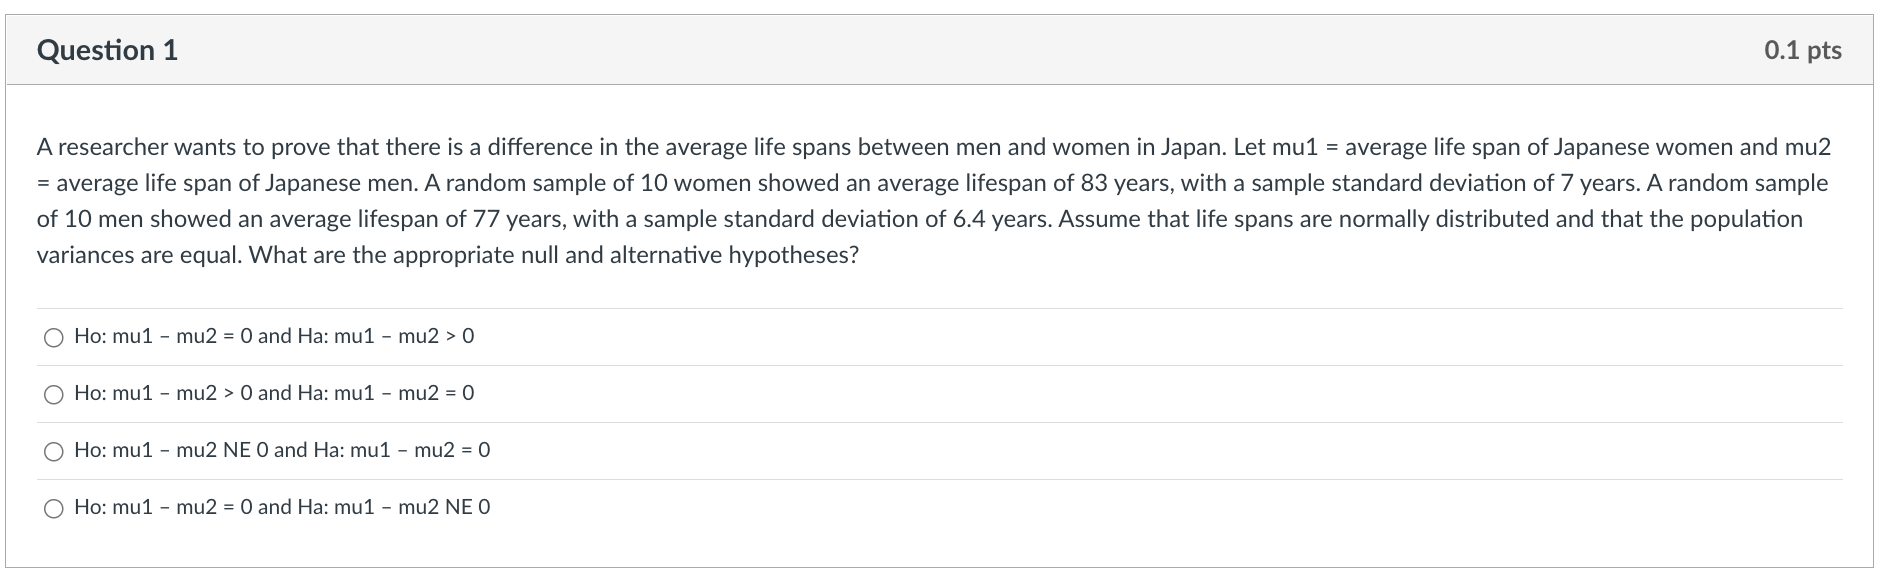Choose radio circle for Ho: mu1 – mu2 > 0
1888x579 pixels.
click(x=53, y=394)
